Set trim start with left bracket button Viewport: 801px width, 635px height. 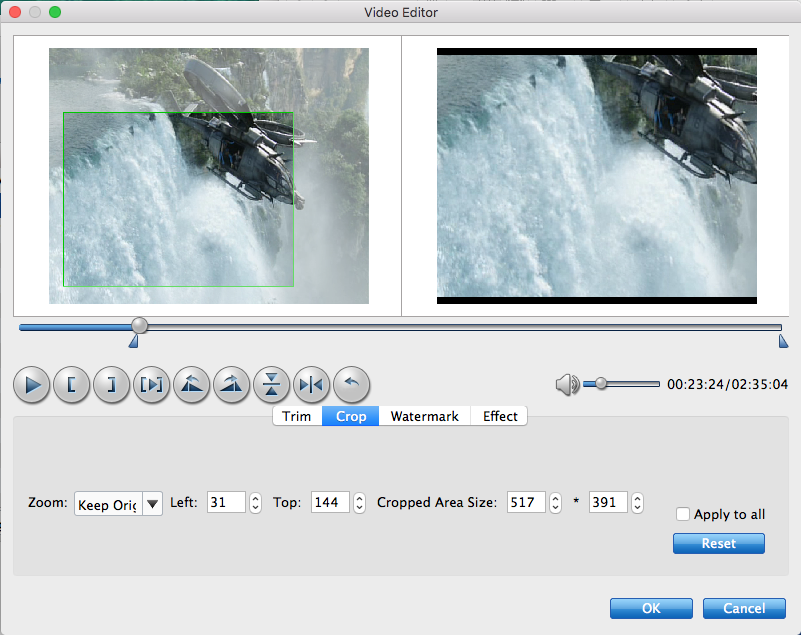tap(72, 384)
